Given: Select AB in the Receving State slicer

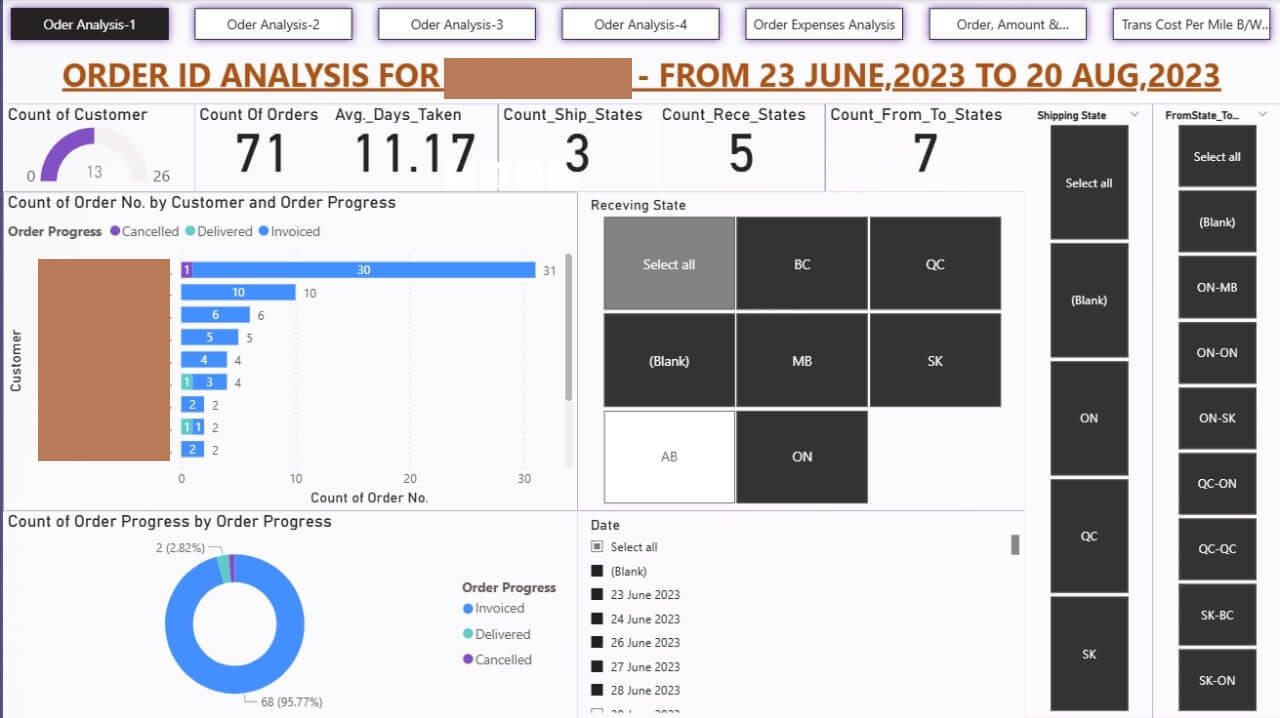Looking at the screenshot, I should 669,457.
